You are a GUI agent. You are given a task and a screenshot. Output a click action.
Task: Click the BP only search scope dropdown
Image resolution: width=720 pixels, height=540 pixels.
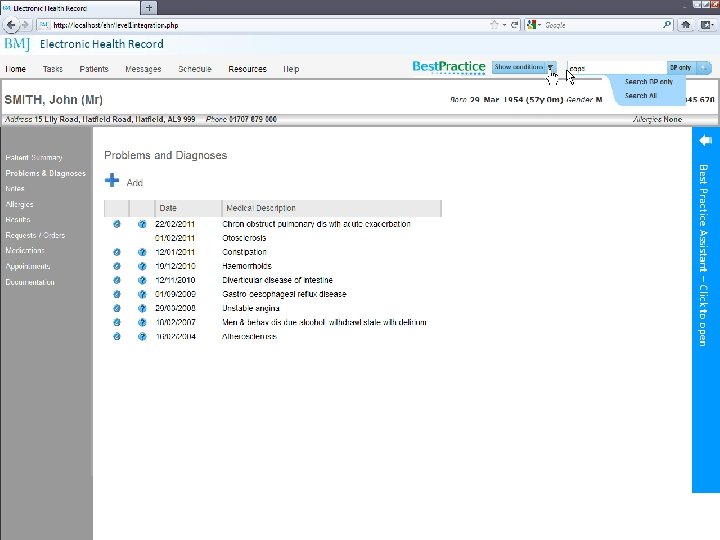(x=681, y=68)
